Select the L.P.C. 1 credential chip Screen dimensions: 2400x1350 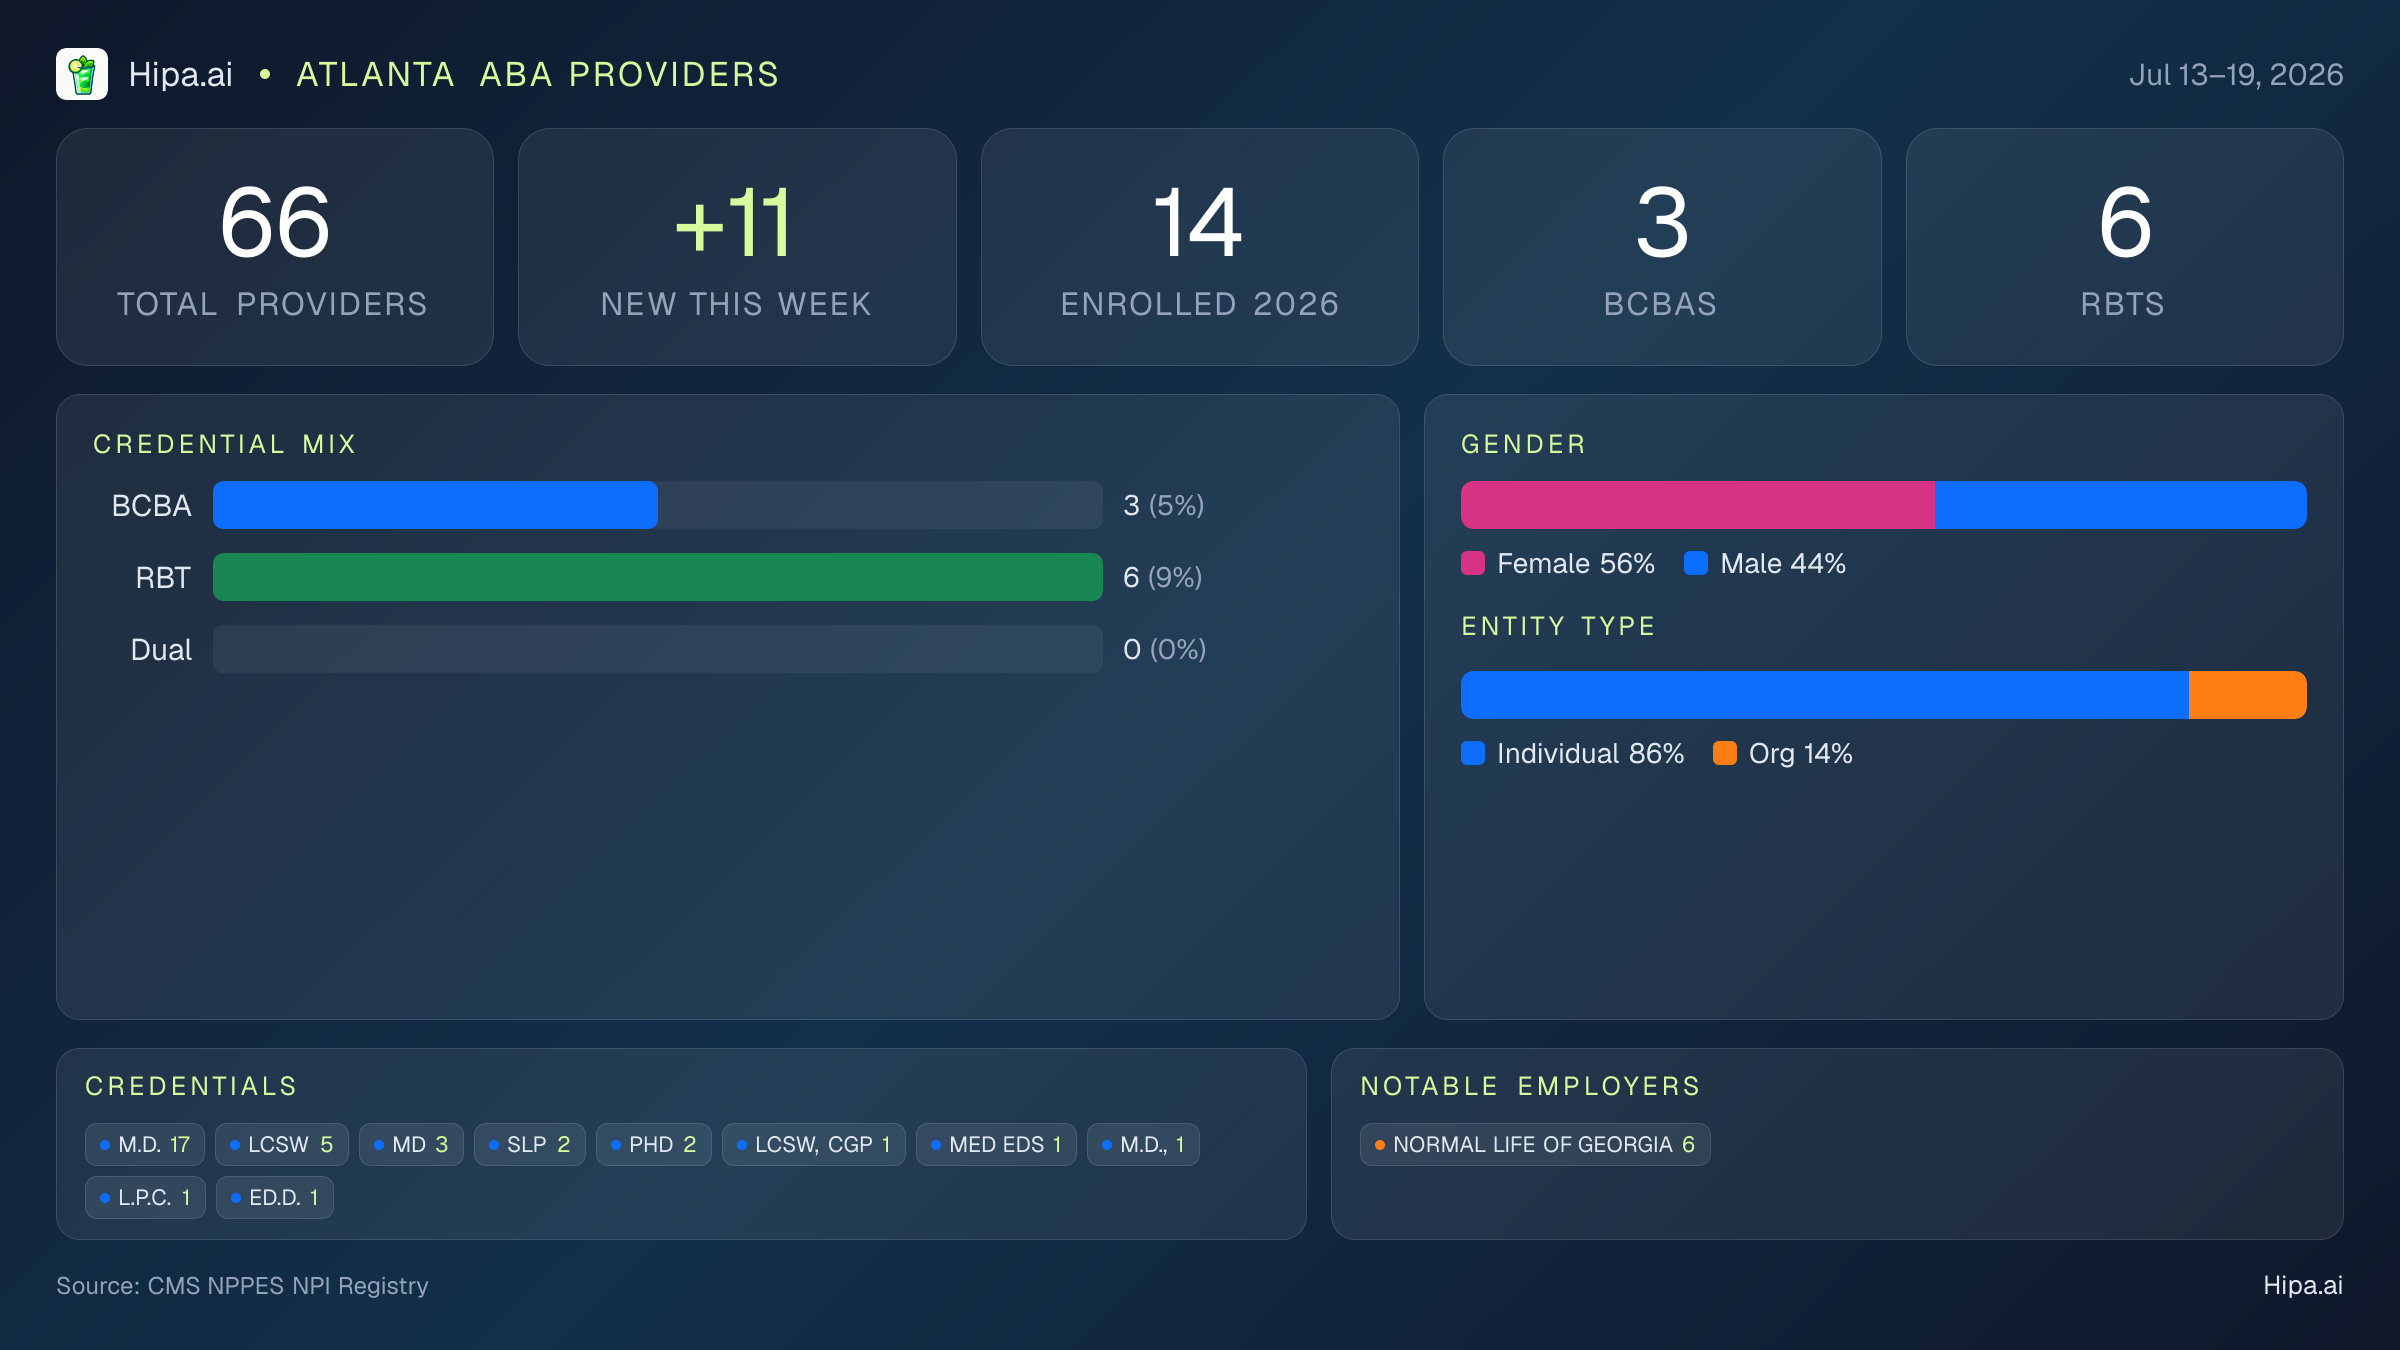pos(145,1197)
